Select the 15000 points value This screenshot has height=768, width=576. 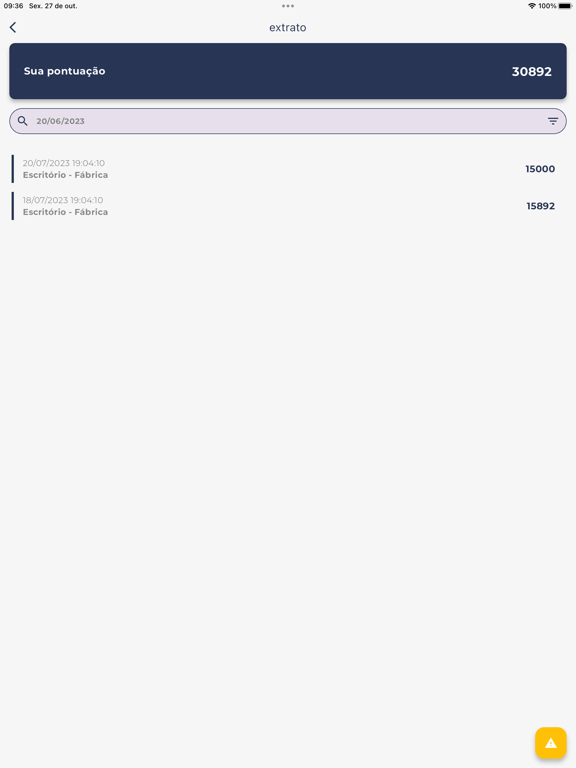pos(540,169)
